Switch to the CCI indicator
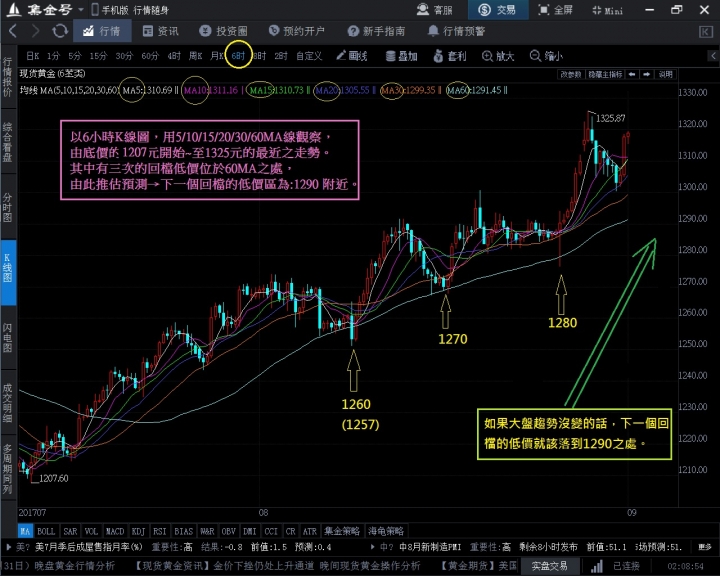720x576 pixels. point(271,531)
